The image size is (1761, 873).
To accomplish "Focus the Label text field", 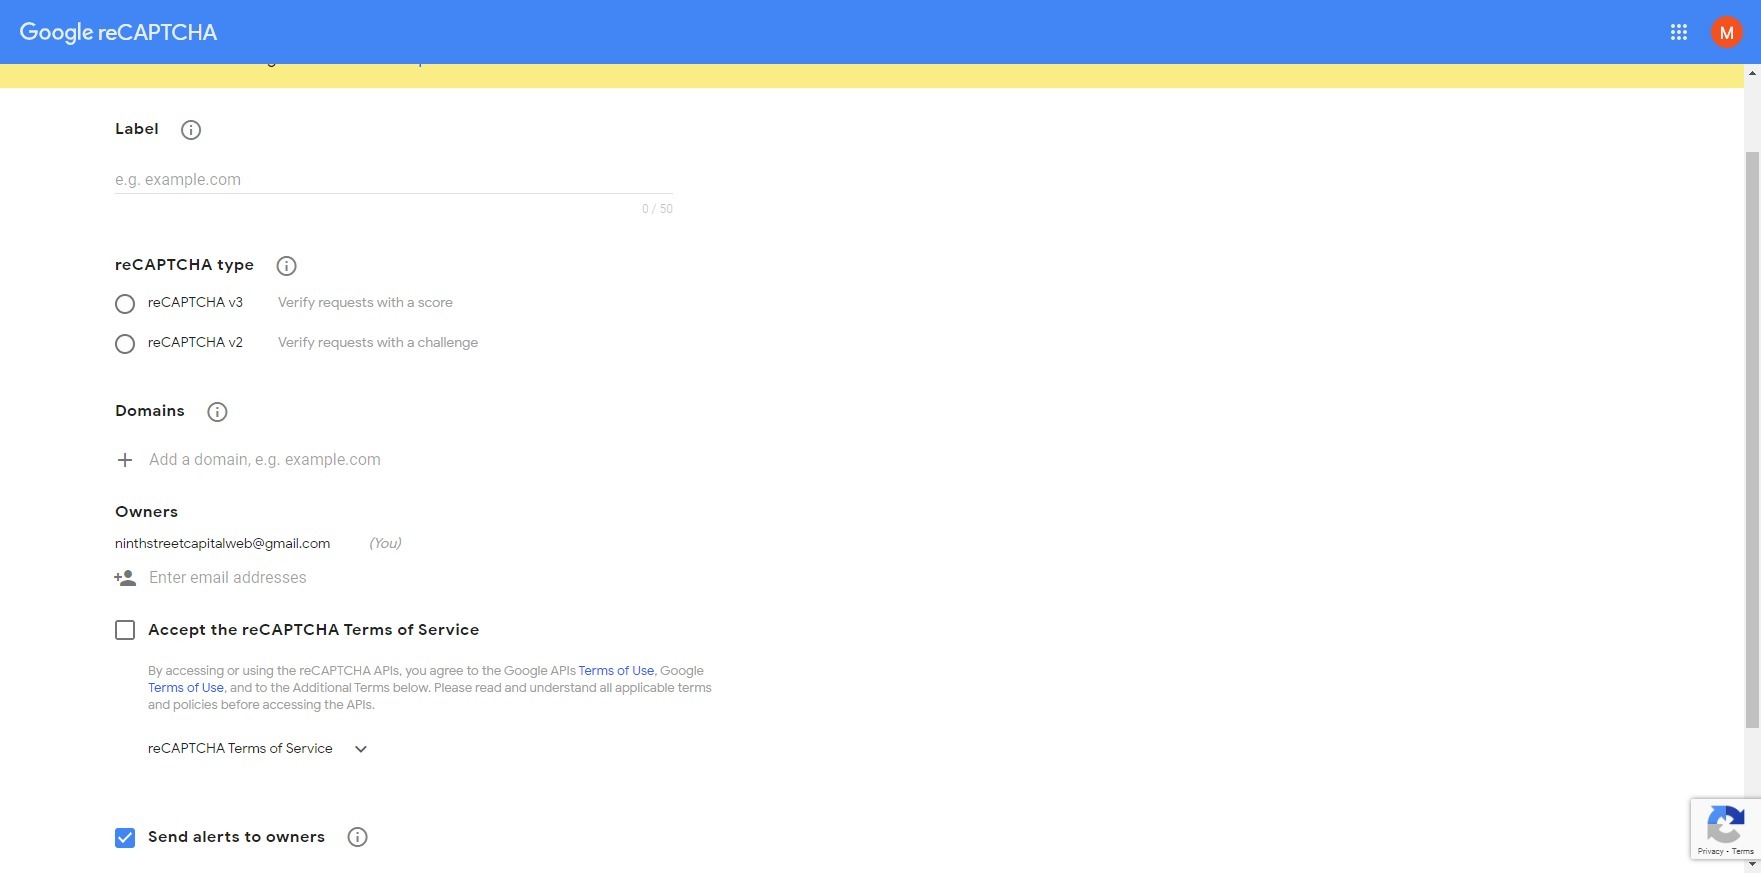I will (394, 180).
